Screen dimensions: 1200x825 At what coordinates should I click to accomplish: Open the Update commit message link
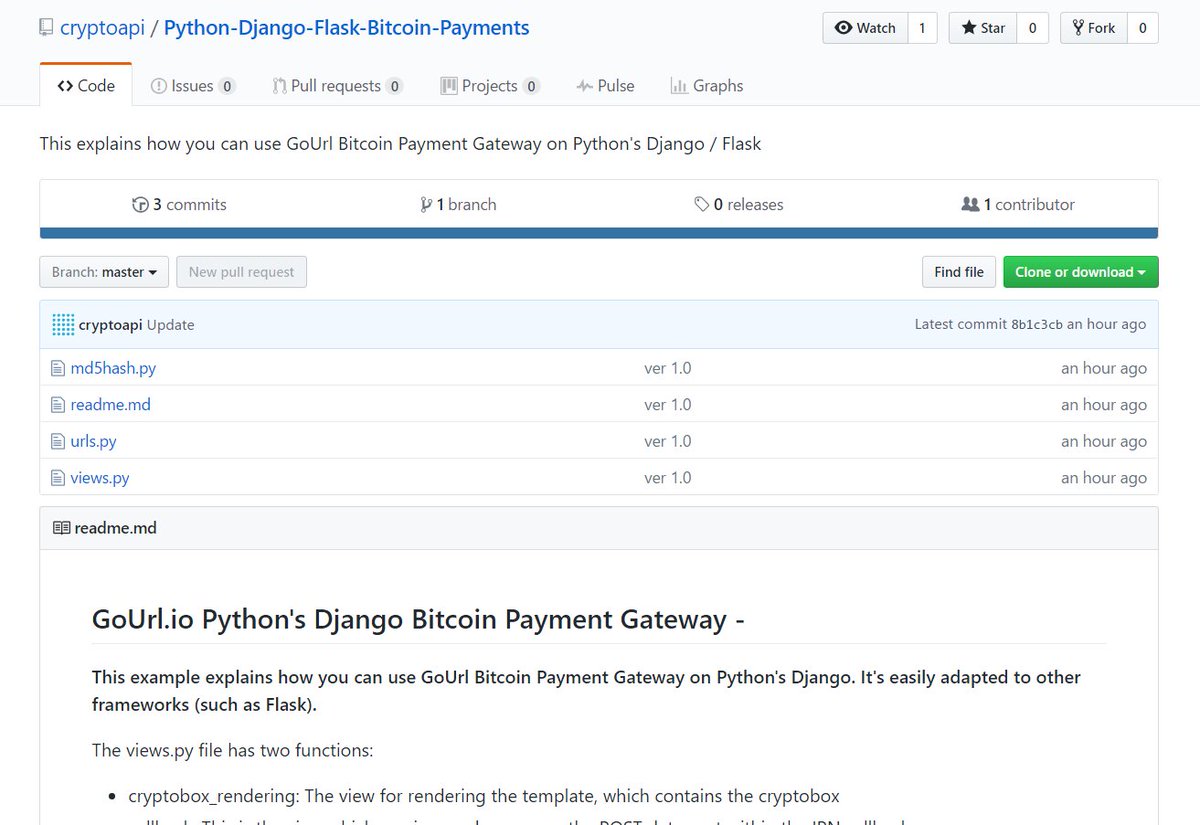171,325
